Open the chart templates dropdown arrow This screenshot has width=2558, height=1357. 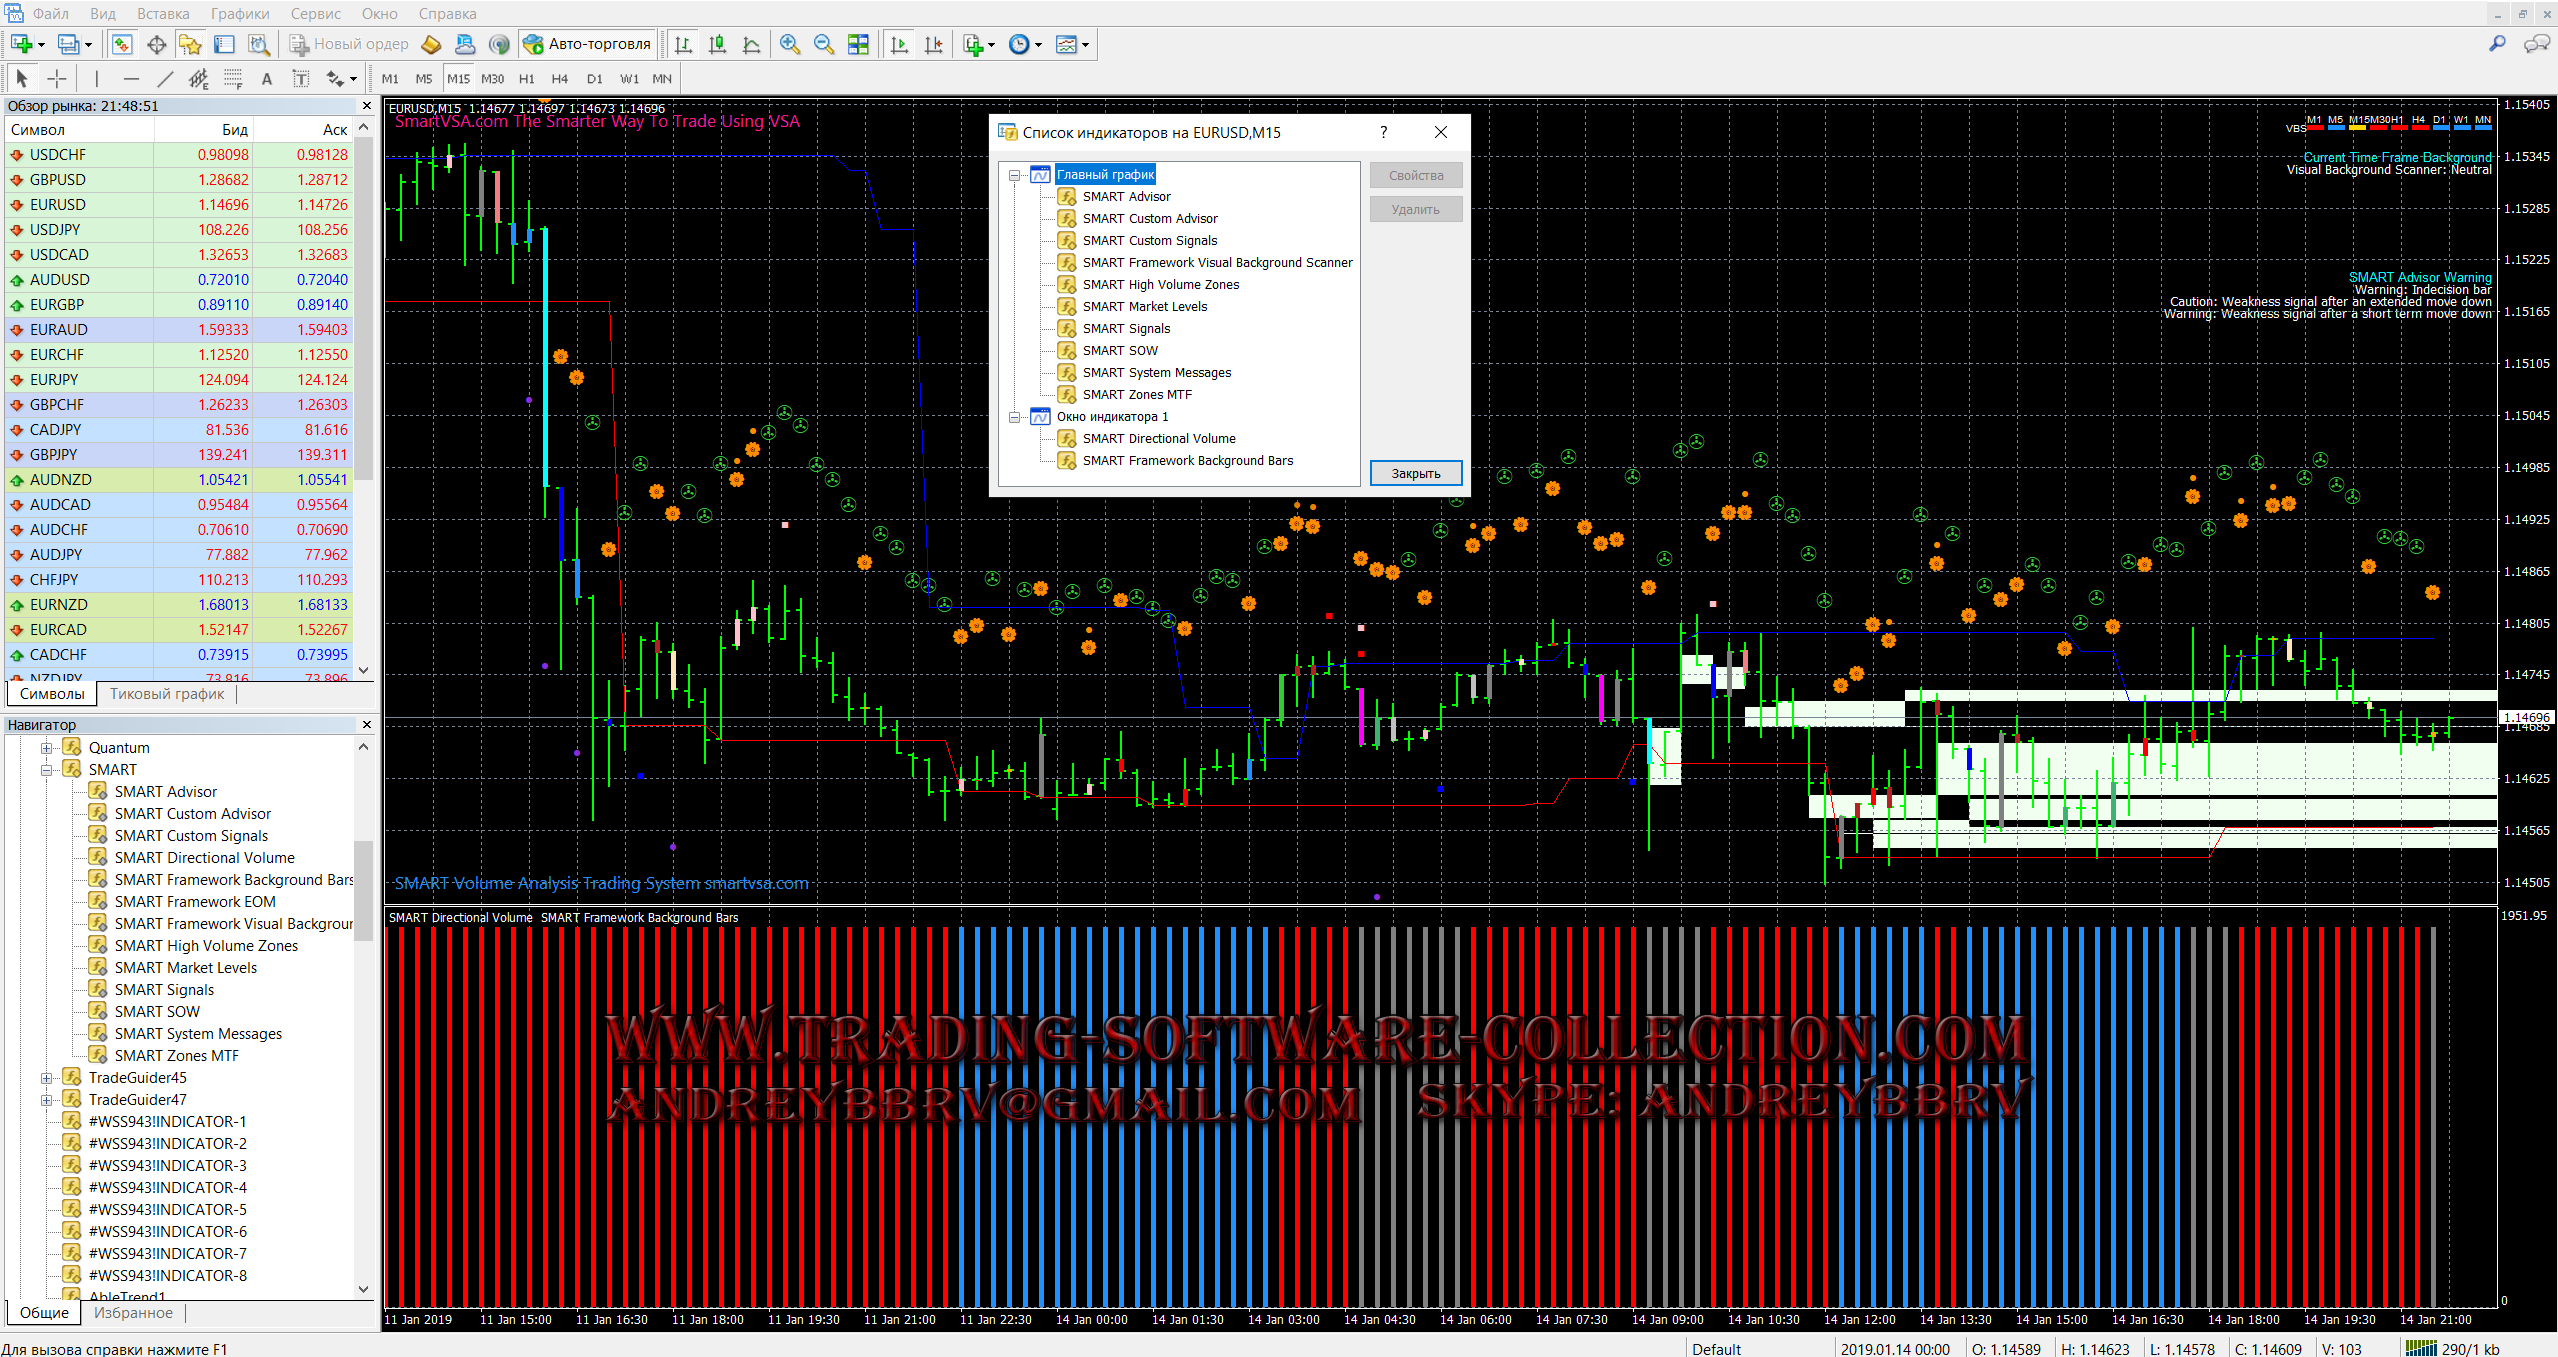1085,45
